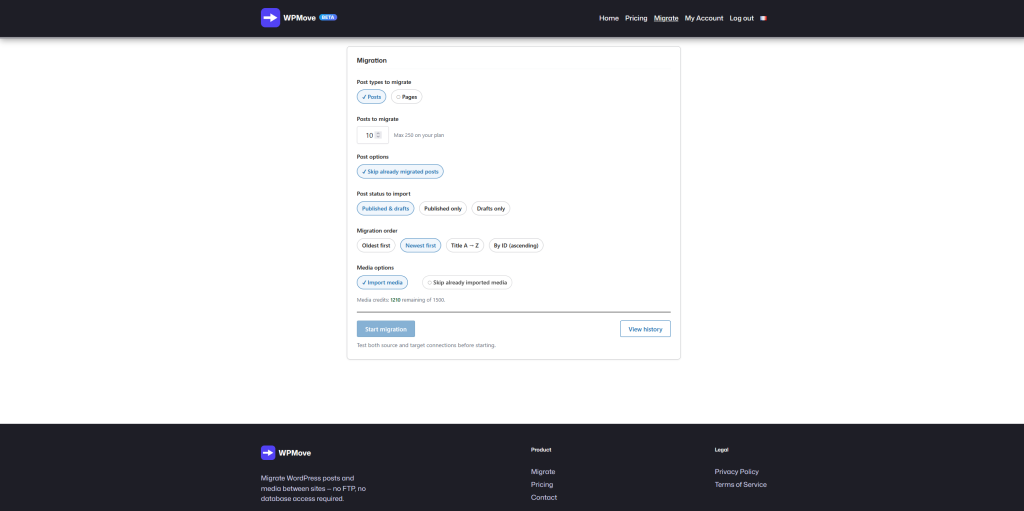The width and height of the screenshot is (1024, 511).
Task: Open View history
Action: (645, 329)
